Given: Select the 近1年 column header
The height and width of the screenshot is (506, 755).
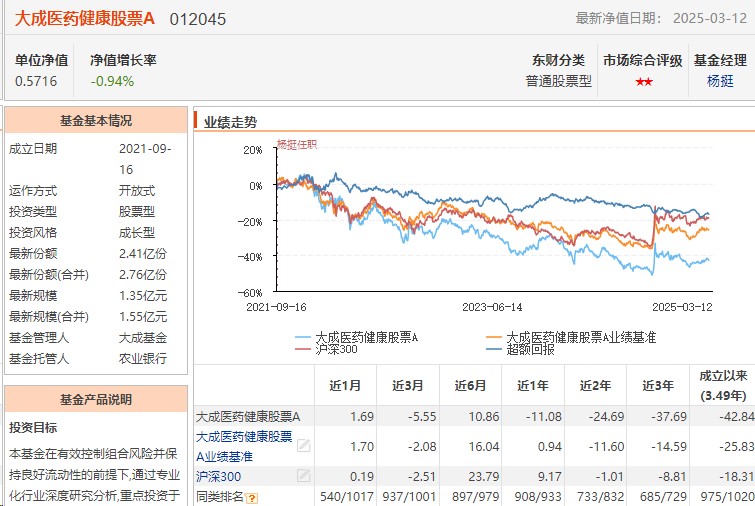Looking at the screenshot, I should [533, 386].
